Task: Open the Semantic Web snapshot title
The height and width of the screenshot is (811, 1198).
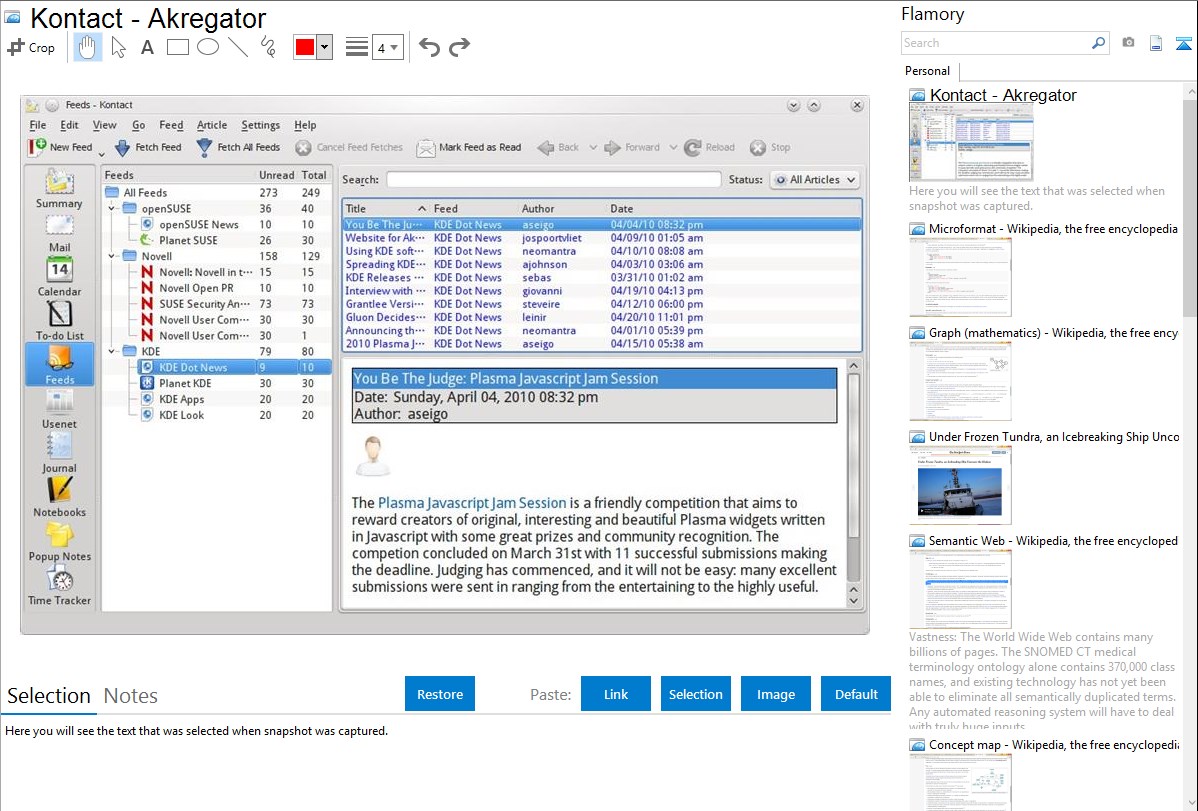Action: pyautogui.click(x=1053, y=541)
